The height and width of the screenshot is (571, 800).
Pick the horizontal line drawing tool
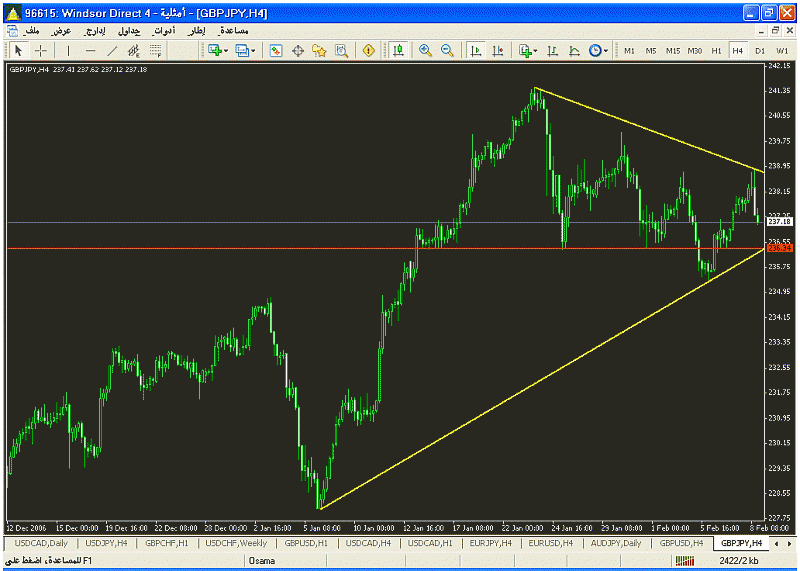click(90, 51)
